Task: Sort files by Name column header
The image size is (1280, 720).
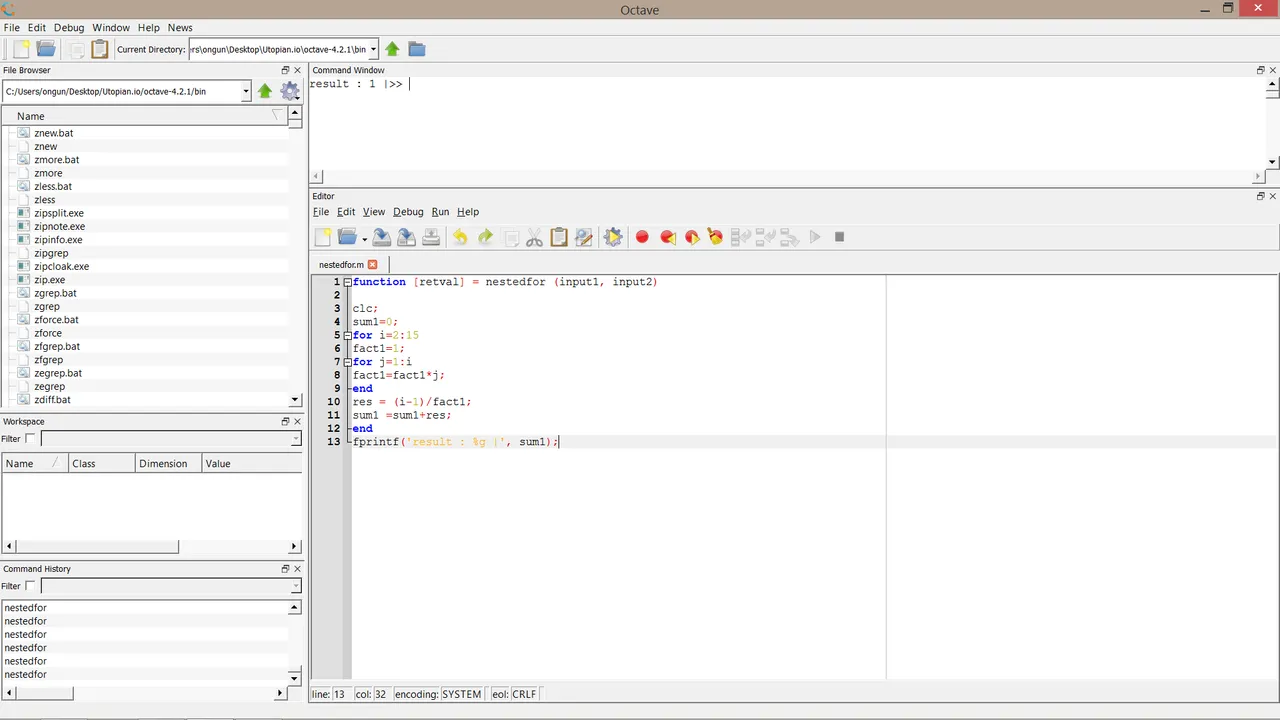Action: click(145, 116)
